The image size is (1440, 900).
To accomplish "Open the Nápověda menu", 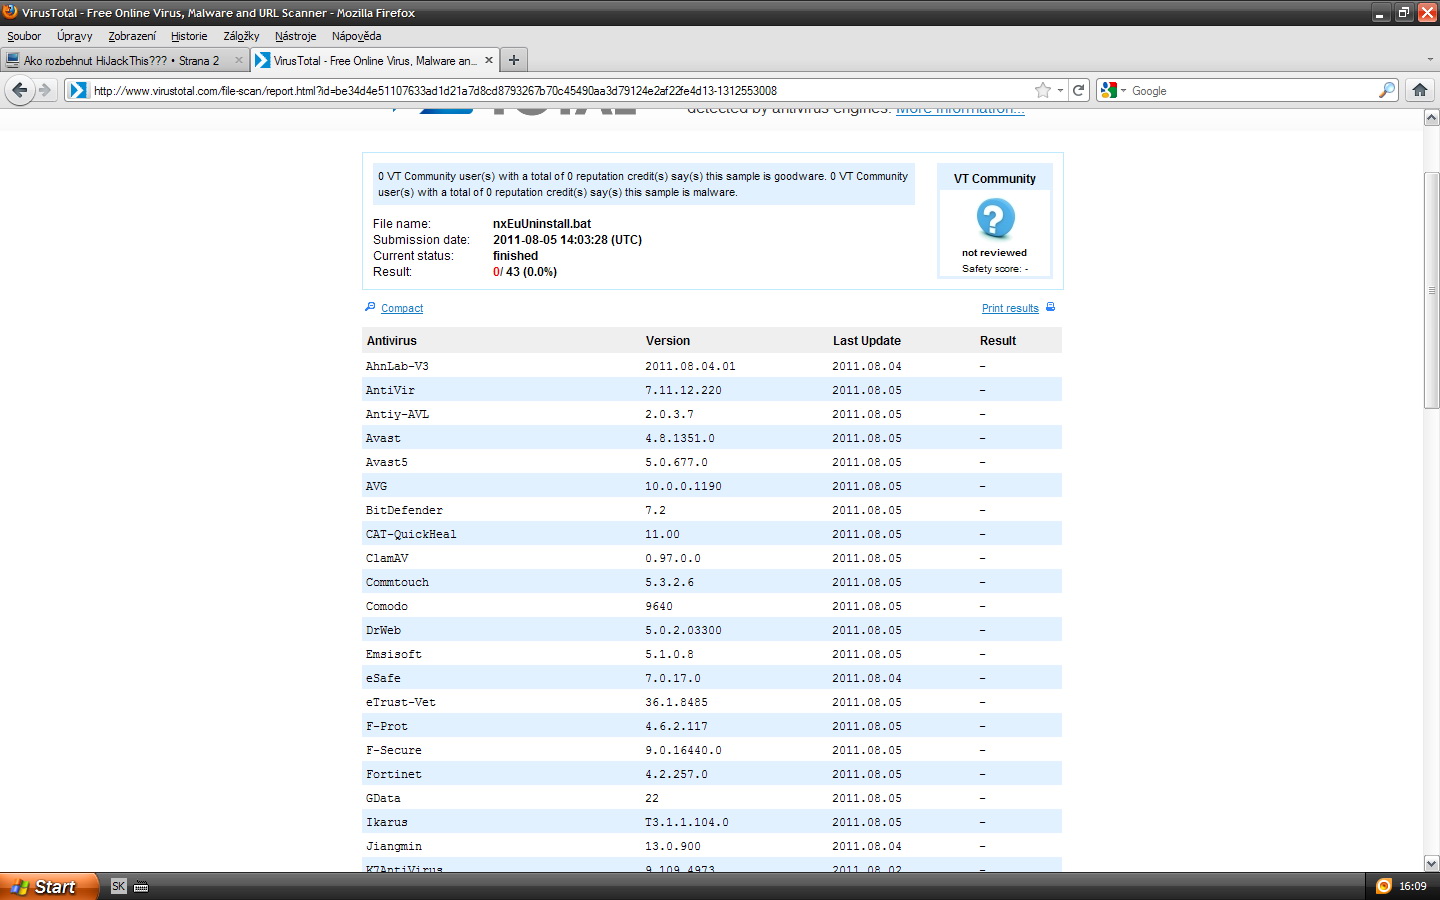I will pyautogui.click(x=356, y=36).
